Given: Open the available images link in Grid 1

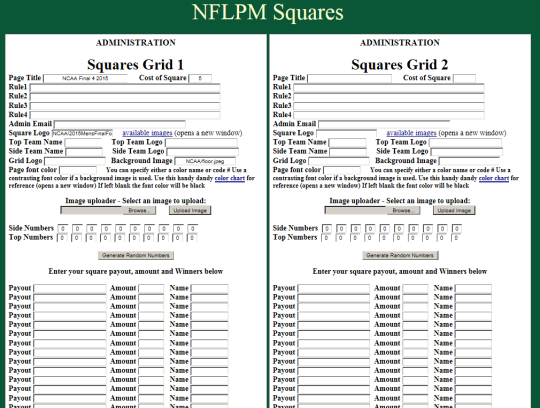Looking at the screenshot, I should point(147,133).
